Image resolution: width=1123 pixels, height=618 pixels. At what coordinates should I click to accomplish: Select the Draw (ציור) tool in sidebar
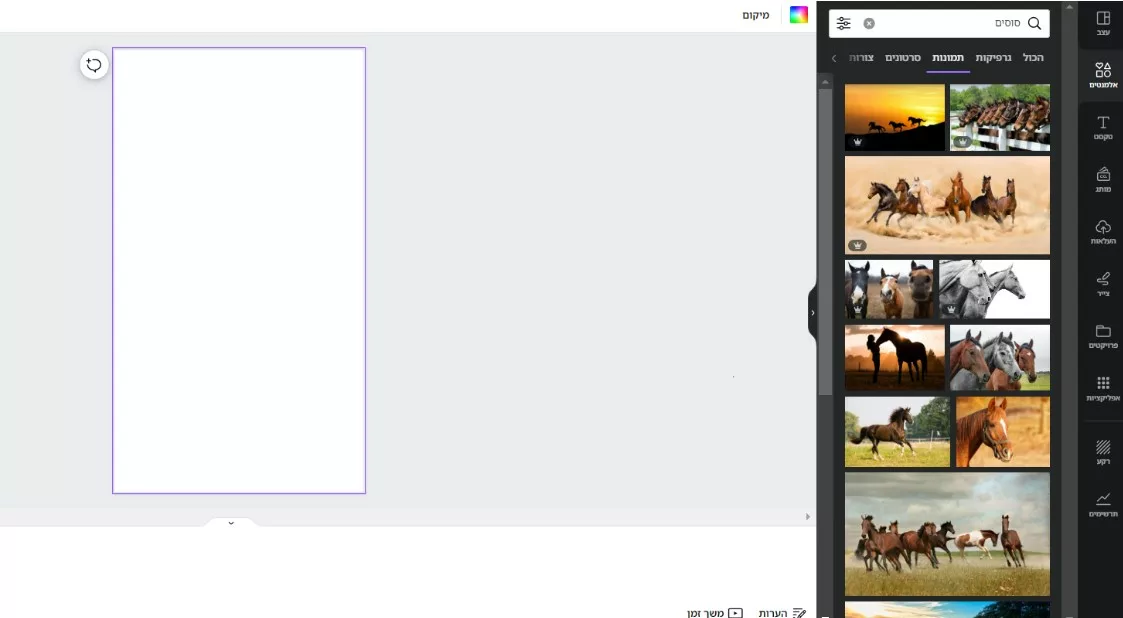point(1103,284)
